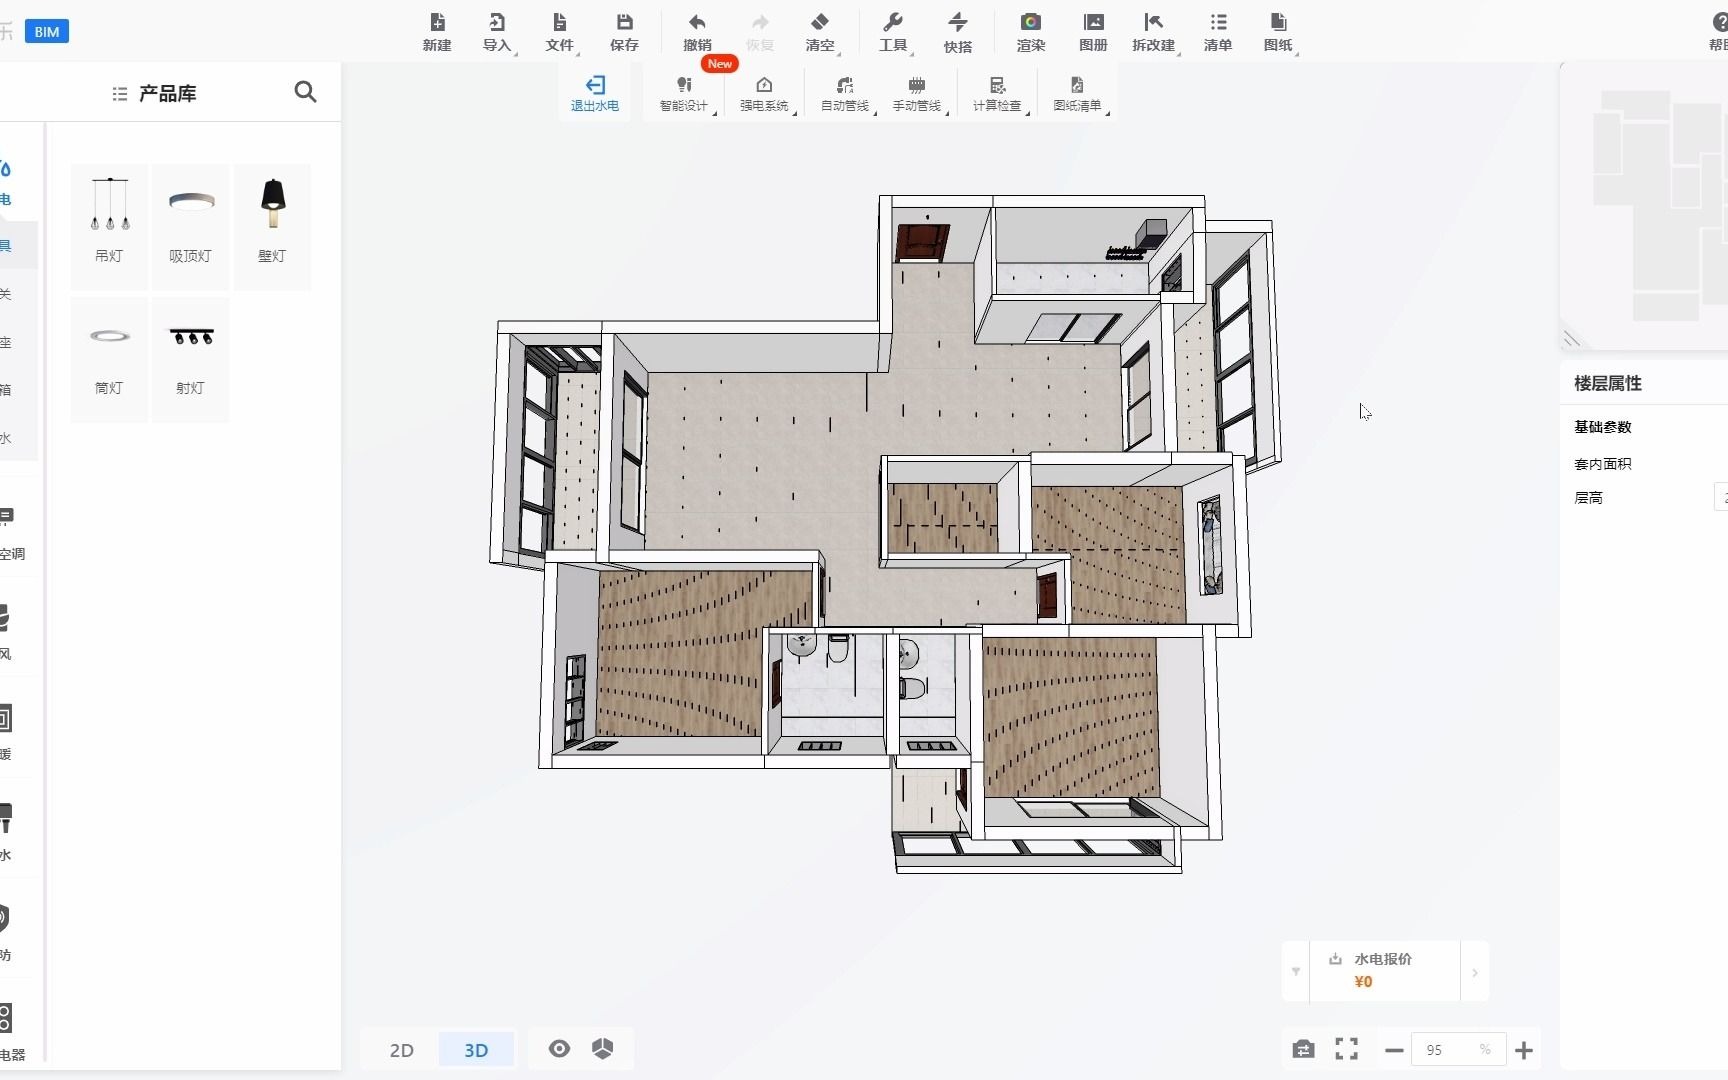Choose the 筒灯 downlight product
Image resolution: width=1728 pixels, height=1080 pixels.
[109, 359]
